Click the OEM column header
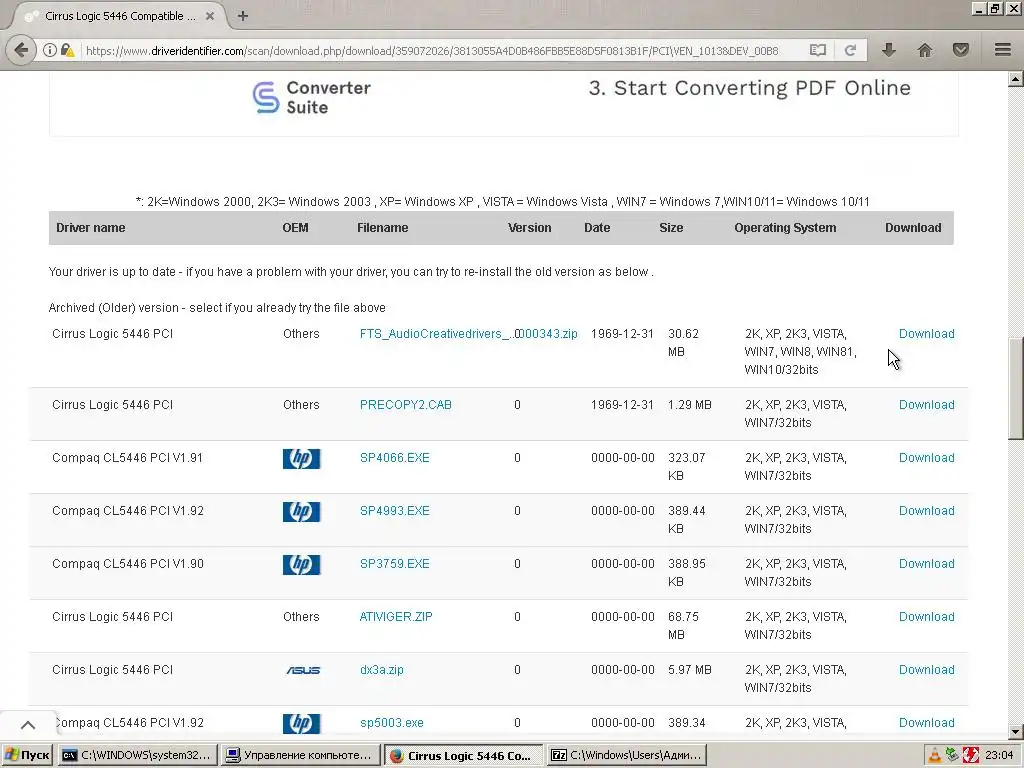The height and width of the screenshot is (768, 1024). pyautogui.click(x=295, y=228)
